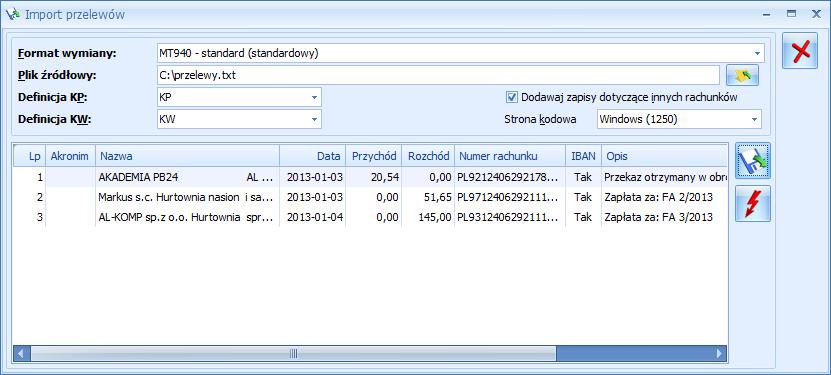The width and height of the screenshot is (831, 375).
Task: Click the red lightning bolt icon
Action: coord(753,203)
